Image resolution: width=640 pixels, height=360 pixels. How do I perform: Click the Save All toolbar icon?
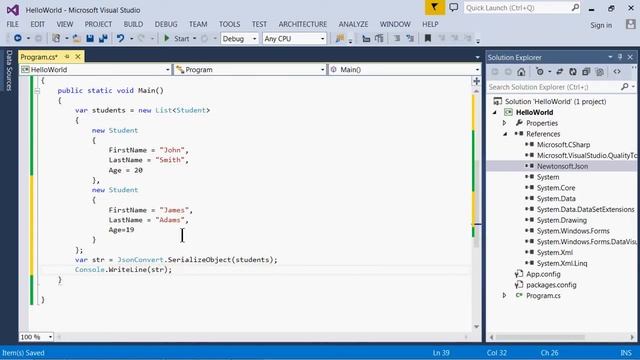(x=103, y=38)
